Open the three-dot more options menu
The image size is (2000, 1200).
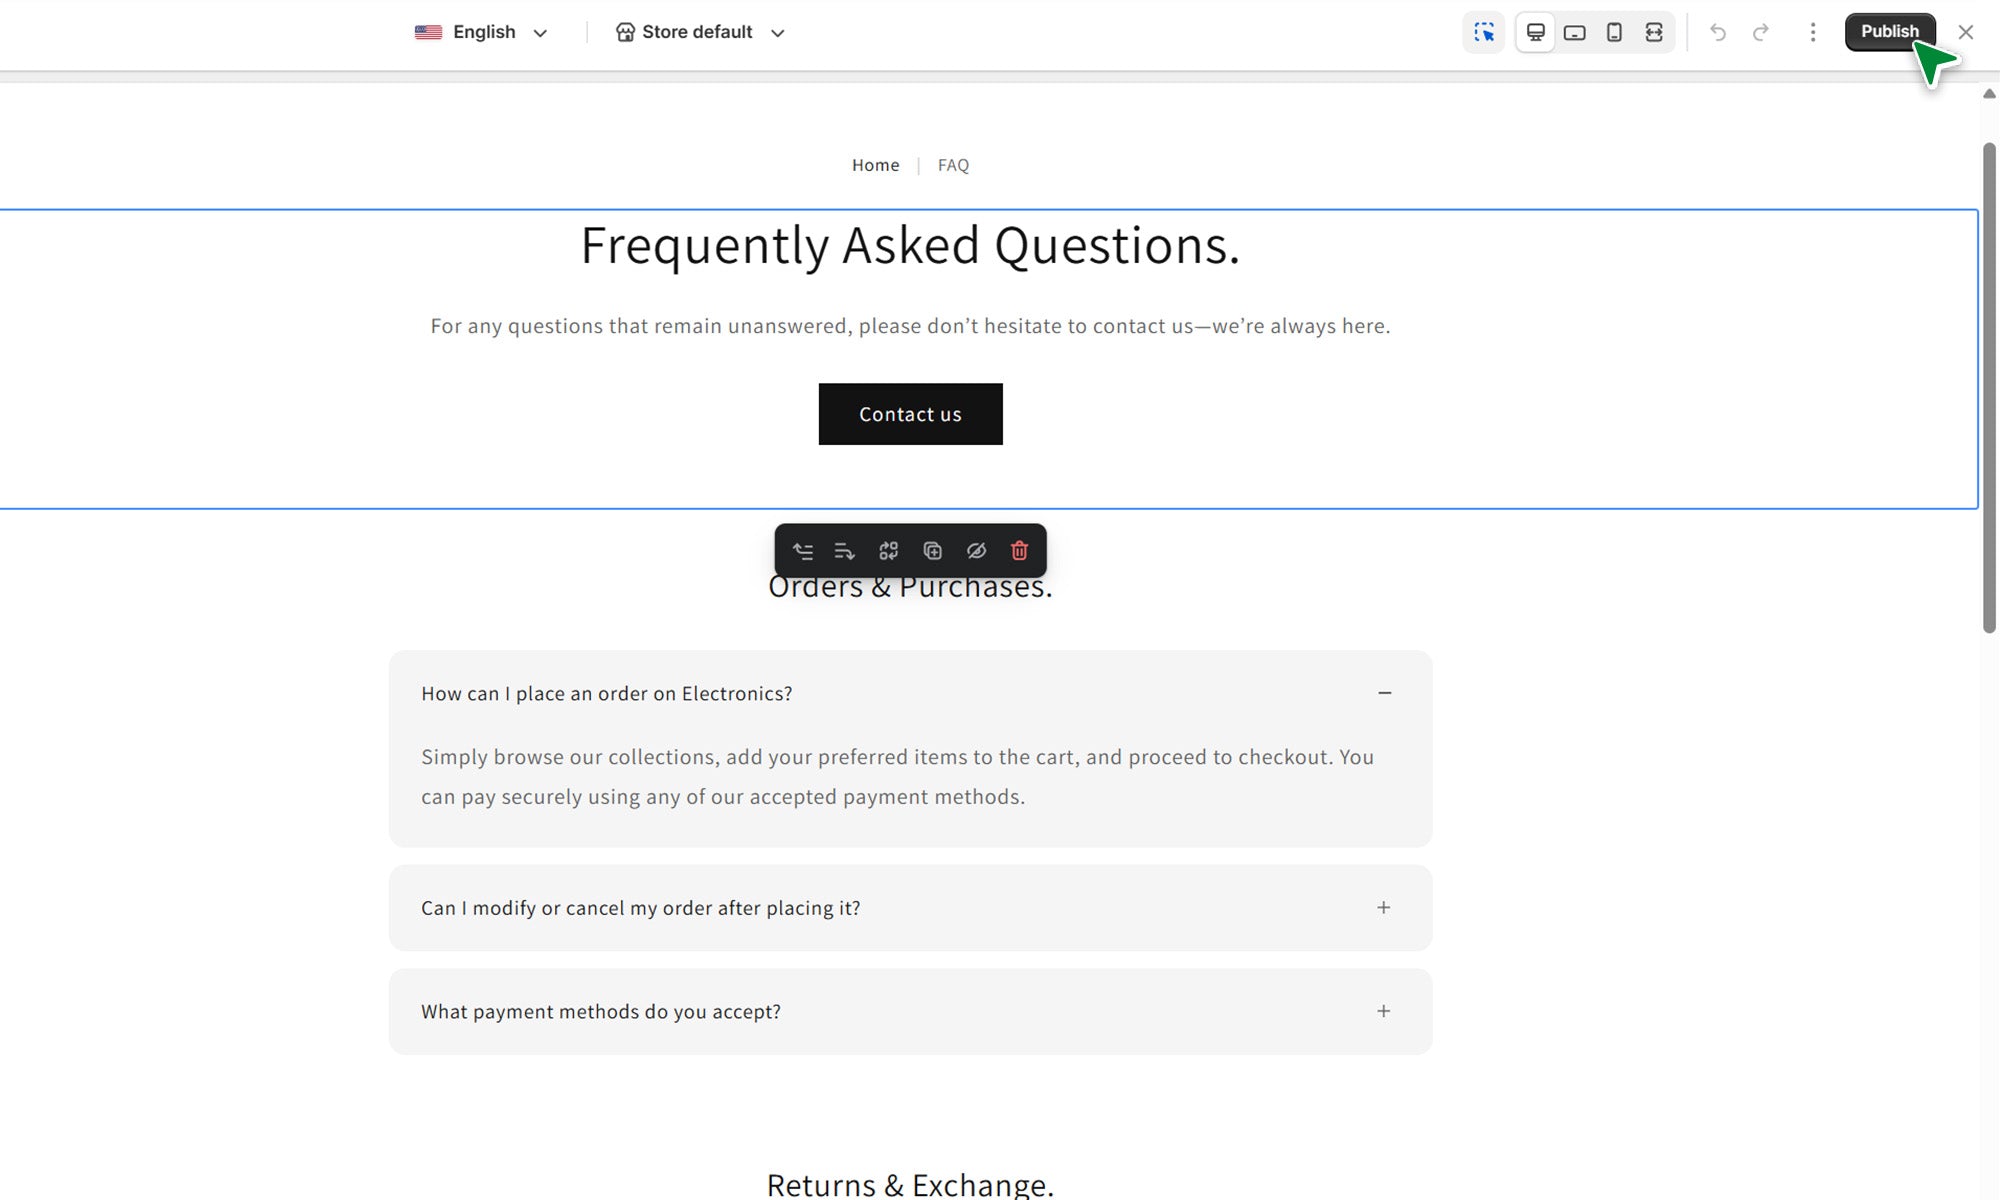1812,32
